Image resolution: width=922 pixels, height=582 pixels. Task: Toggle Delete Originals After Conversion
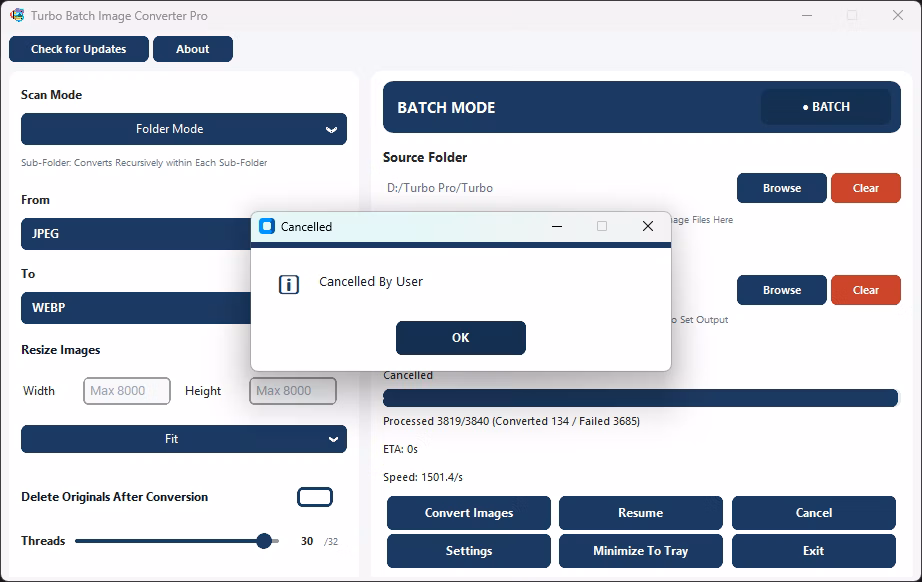coord(315,497)
